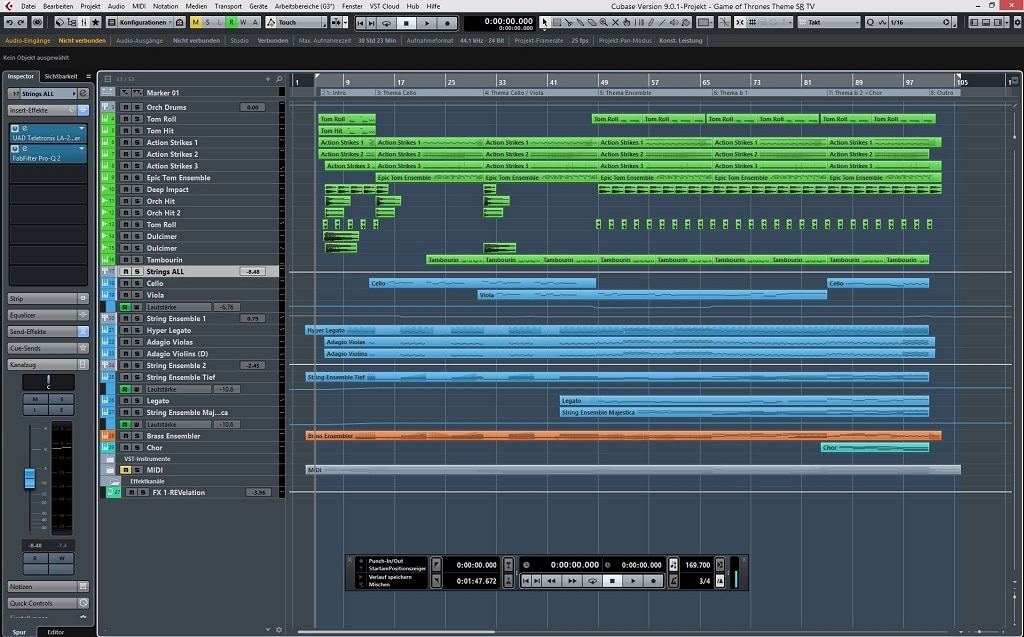
Task: Select the Line tool
Action: (x=662, y=22)
